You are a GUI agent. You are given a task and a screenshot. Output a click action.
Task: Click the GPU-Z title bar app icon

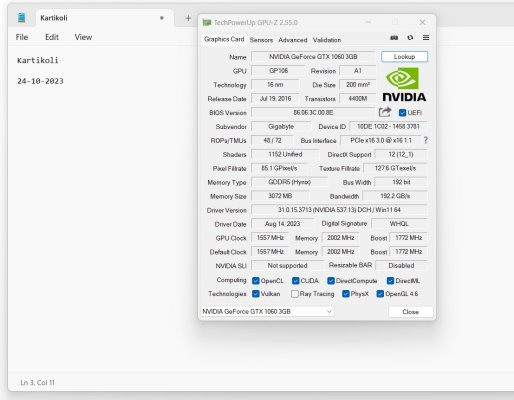[207, 22]
